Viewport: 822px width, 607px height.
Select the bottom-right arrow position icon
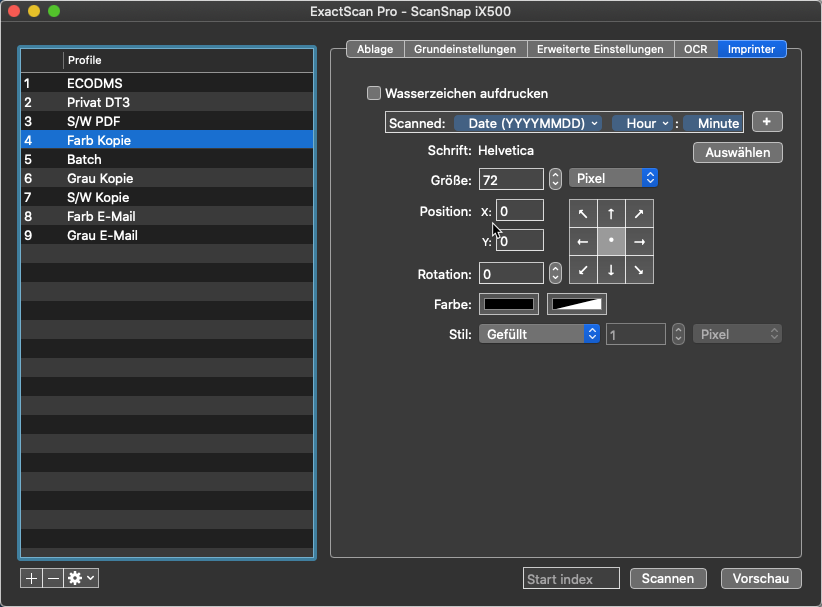click(639, 270)
